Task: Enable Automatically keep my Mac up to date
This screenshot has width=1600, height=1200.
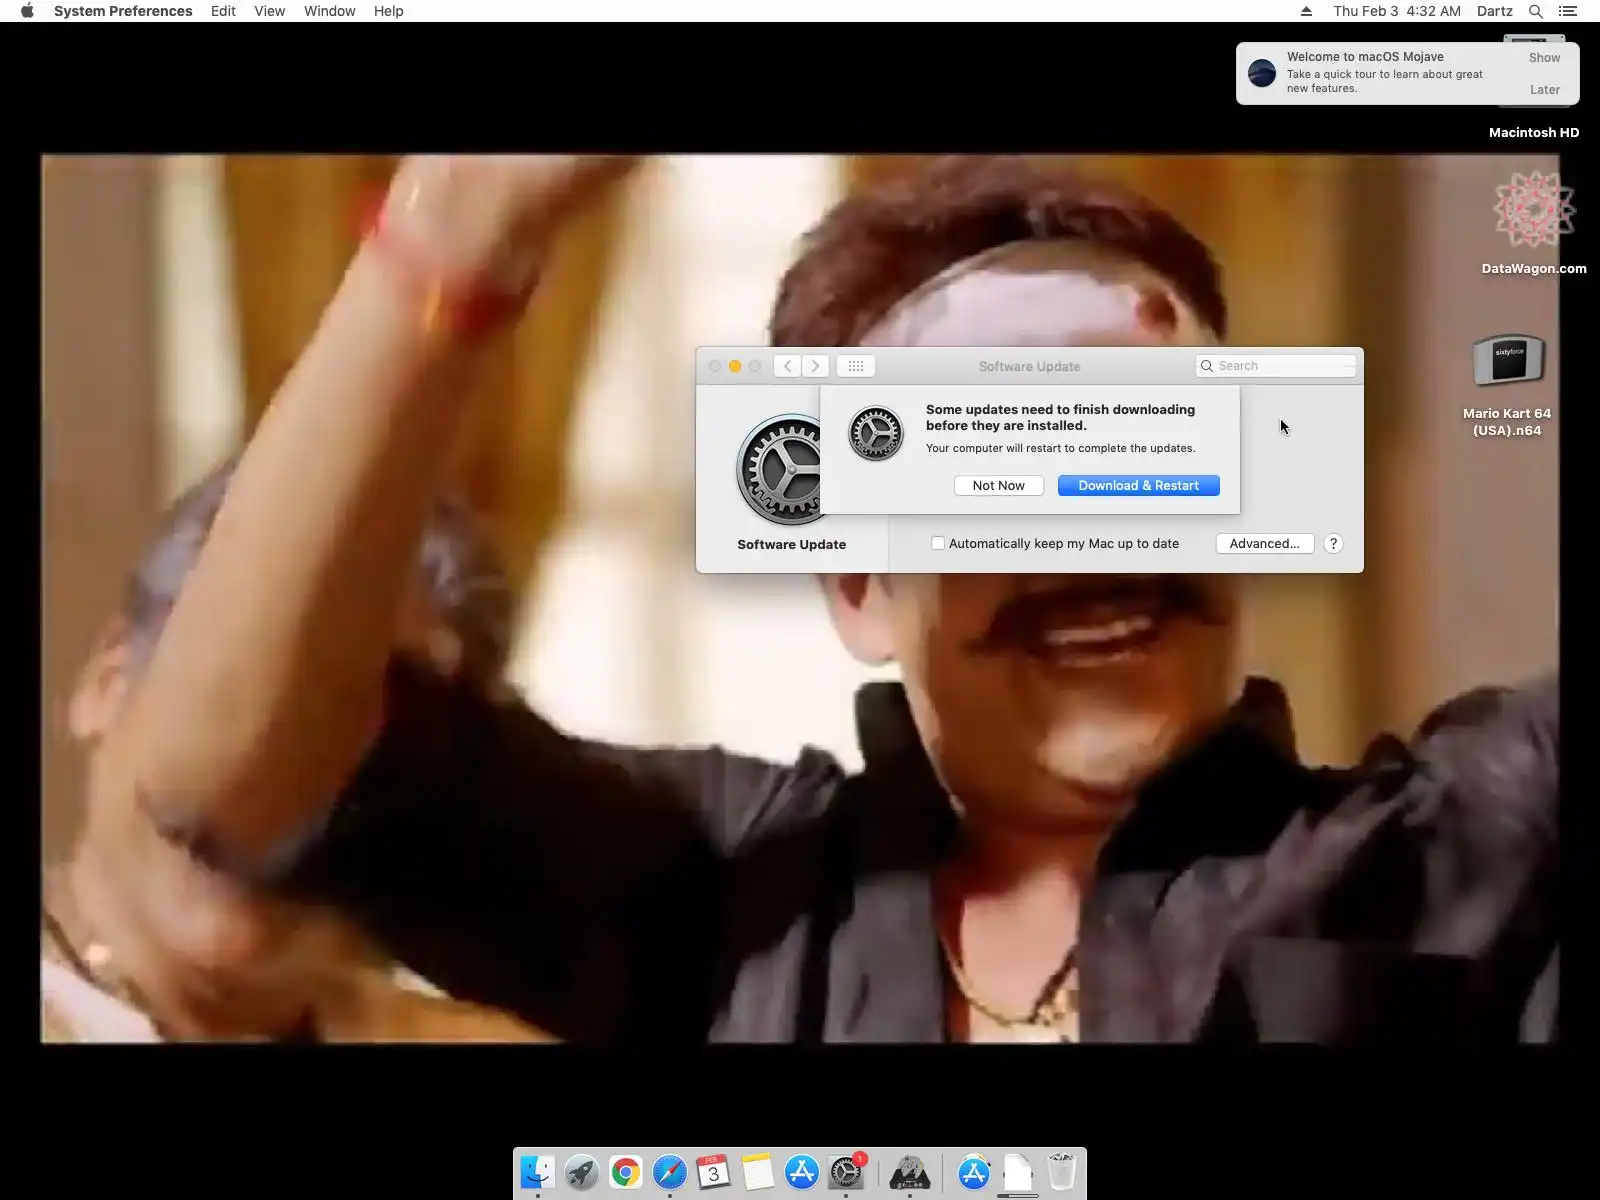Action: coord(938,543)
